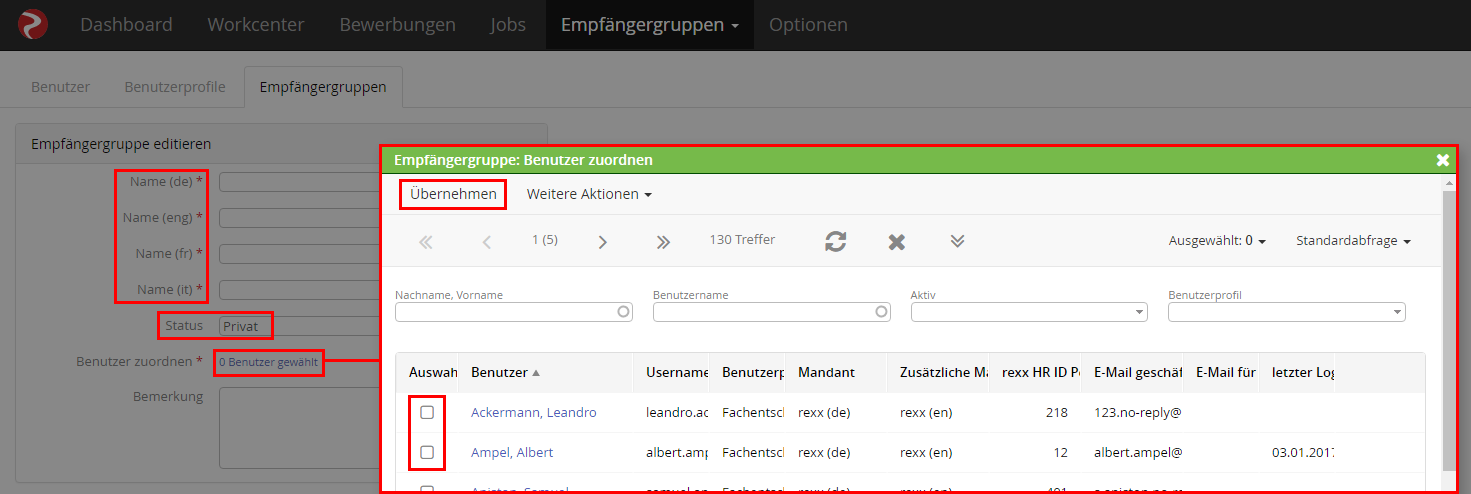1471x494 pixels.
Task: Click the Username column header
Action: click(x=672, y=372)
